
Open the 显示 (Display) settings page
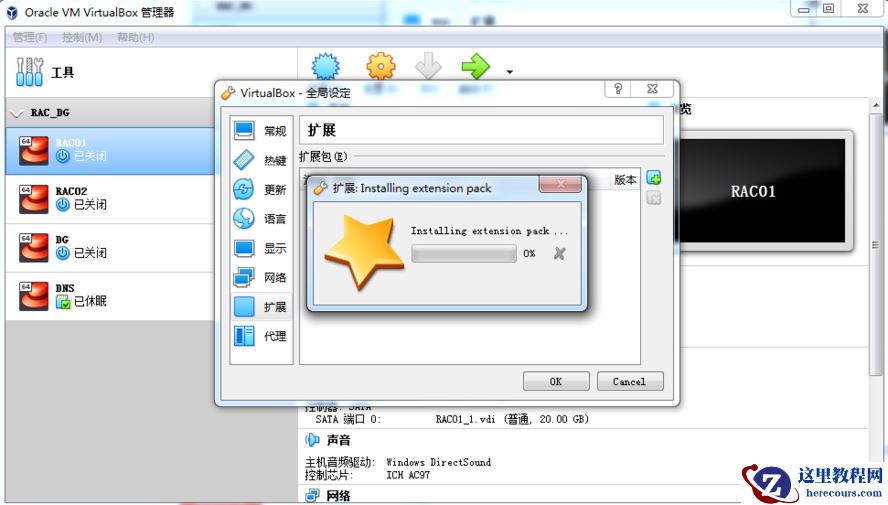point(261,248)
